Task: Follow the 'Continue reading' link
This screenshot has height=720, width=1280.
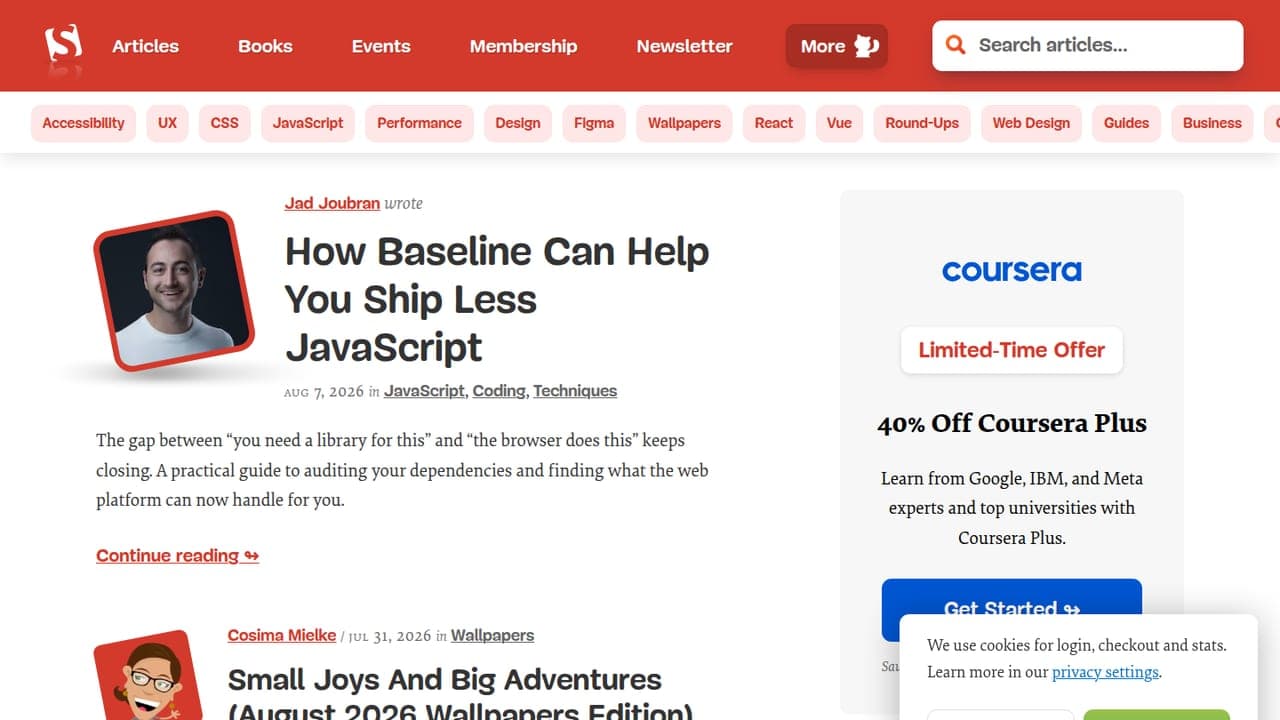Action: pos(177,556)
